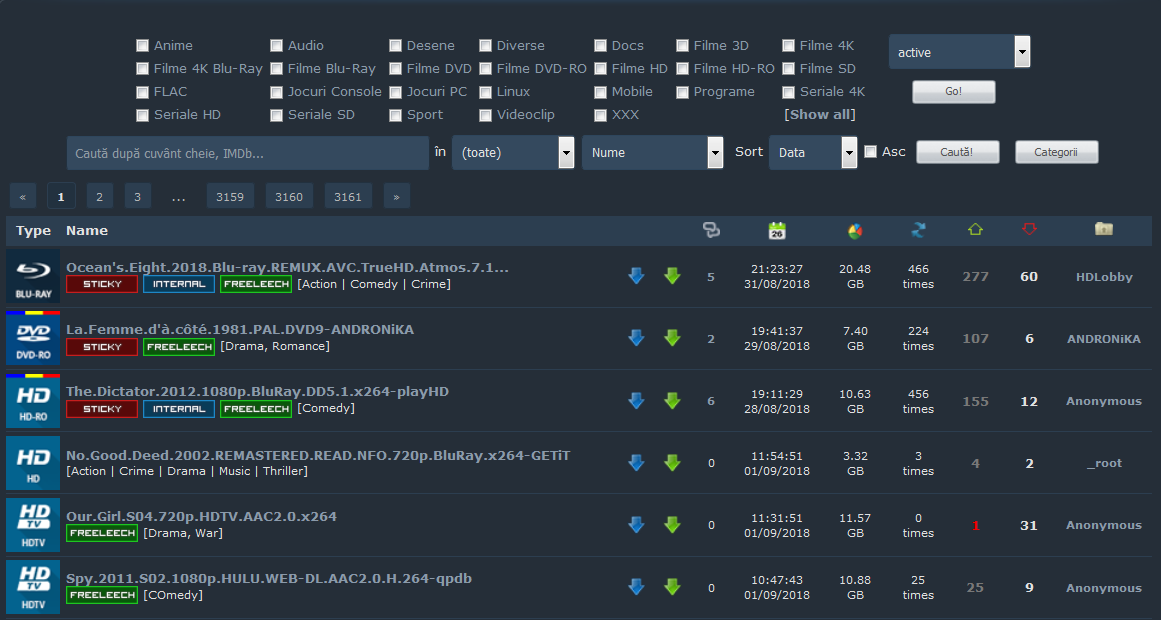Open HDTV category icon on Our.Girl row
Image resolution: width=1161 pixels, height=620 pixels.
(33, 525)
